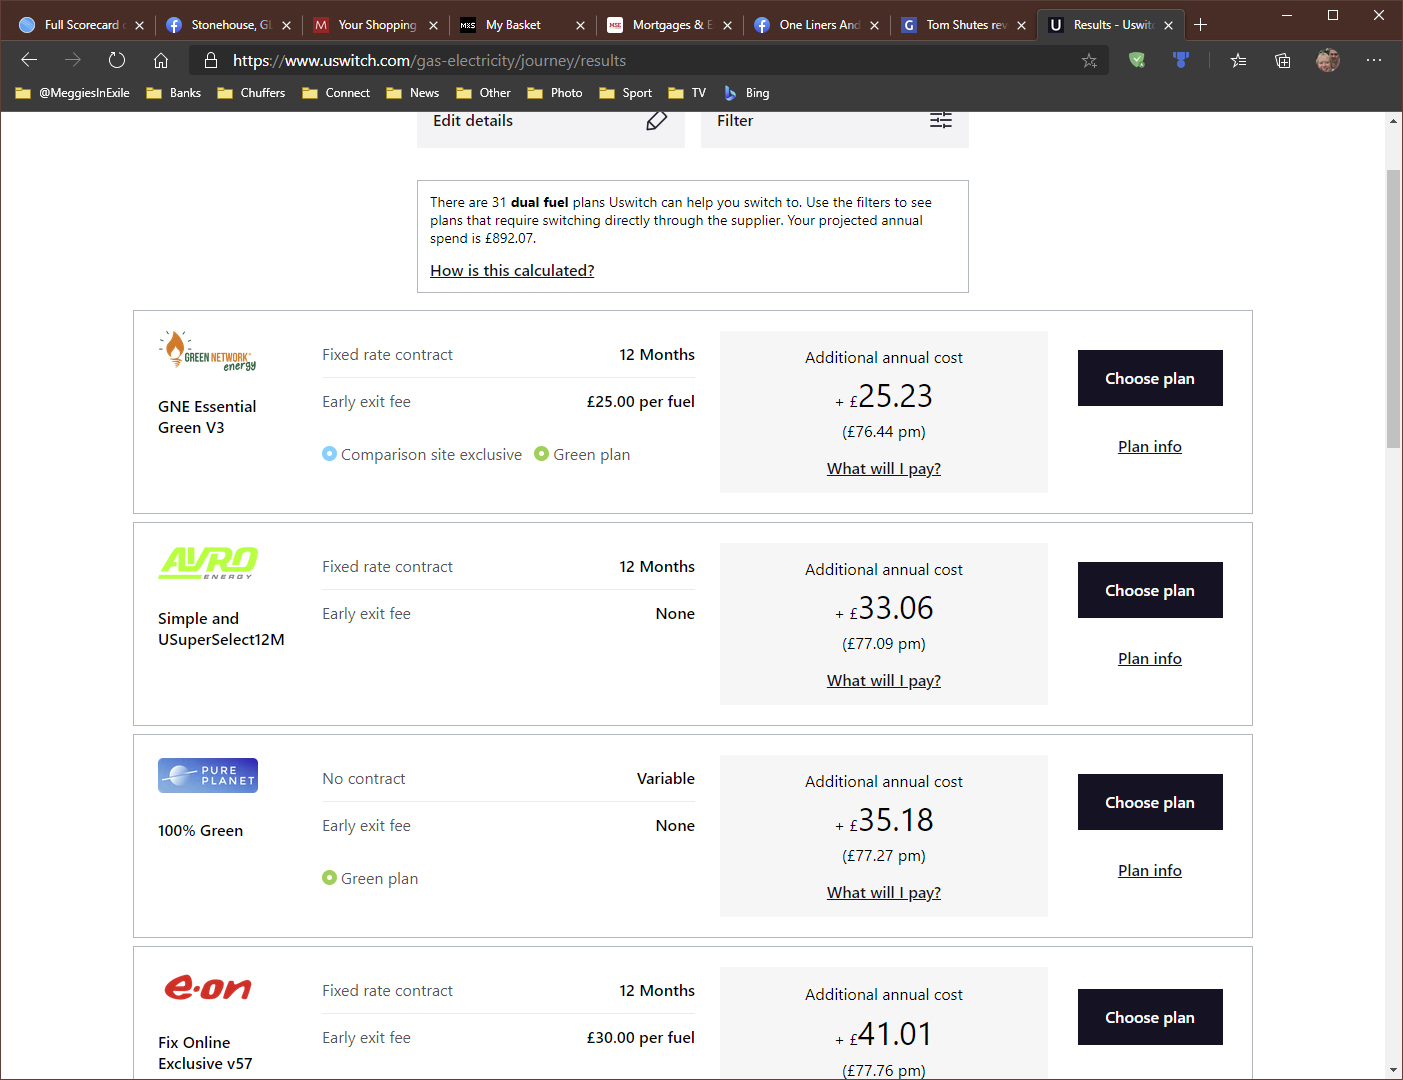The width and height of the screenshot is (1403, 1080).
Task: Open Plan info for Avro plan
Action: [x=1150, y=659]
